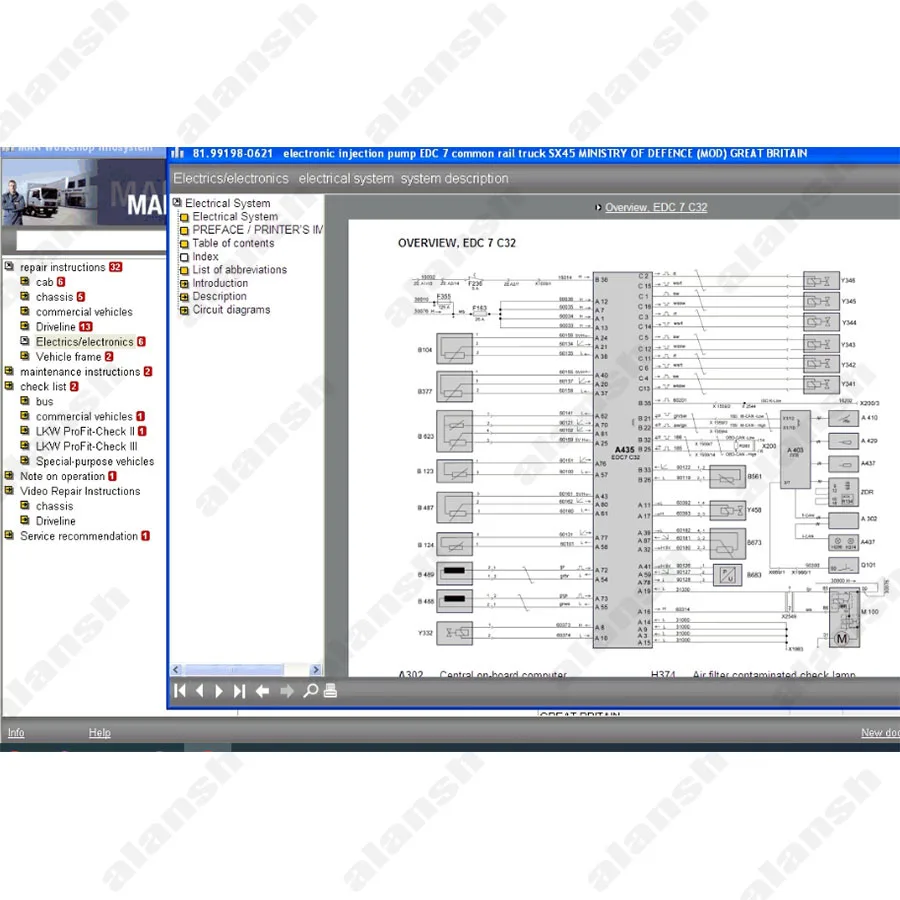900x900 pixels.
Task: Click the document title bar icon beside 81.99198-0621
Action: (x=178, y=153)
